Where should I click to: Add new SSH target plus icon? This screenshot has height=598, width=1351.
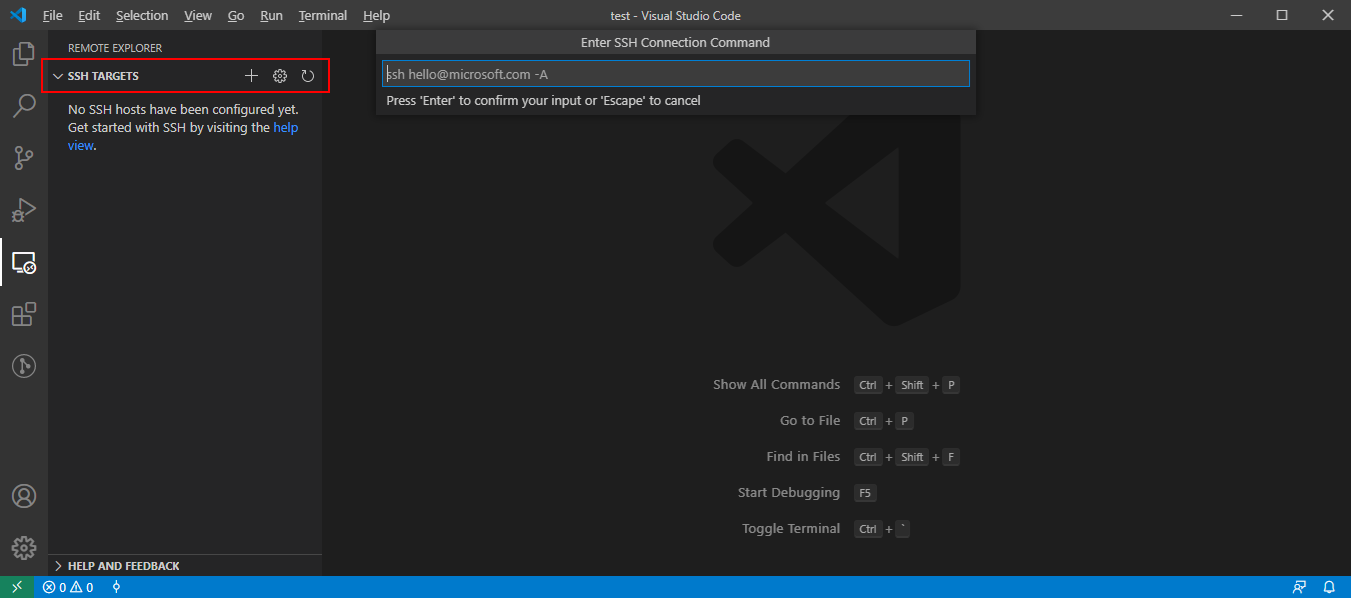click(x=251, y=76)
